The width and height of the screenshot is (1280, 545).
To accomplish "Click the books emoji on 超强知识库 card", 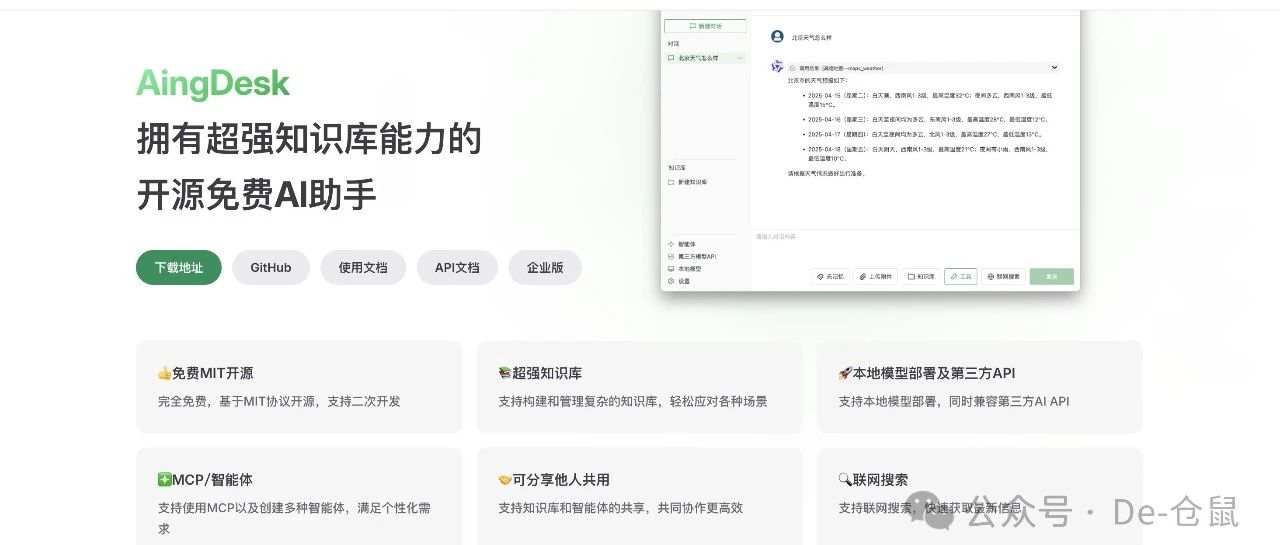I will pos(505,373).
